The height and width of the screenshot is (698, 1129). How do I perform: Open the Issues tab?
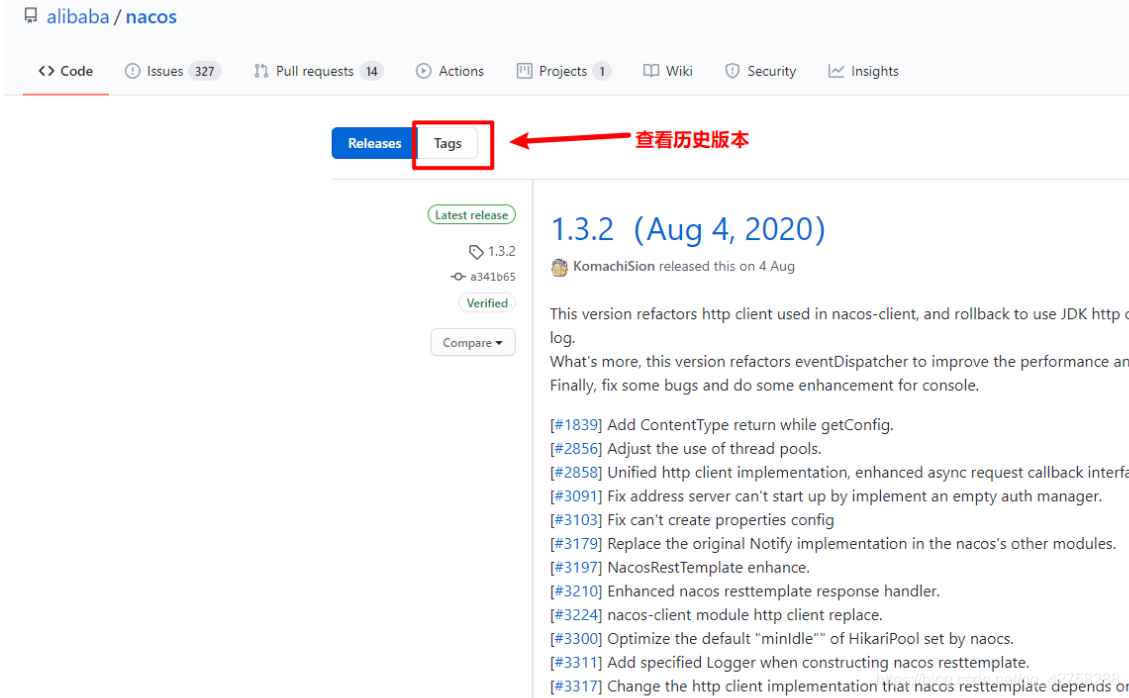coord(173,71)
